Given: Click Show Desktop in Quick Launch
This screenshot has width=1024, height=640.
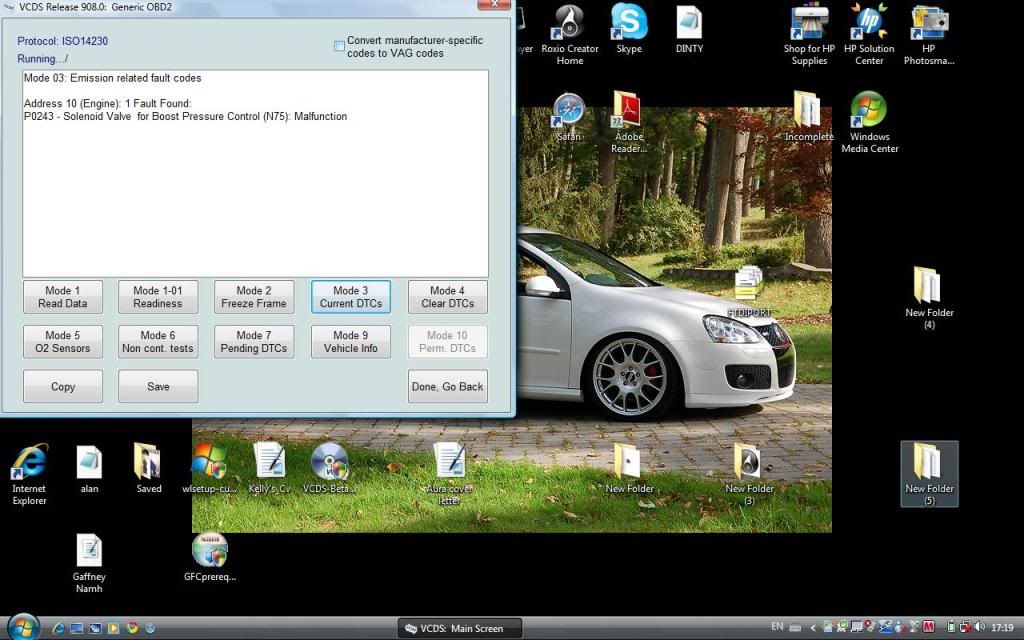Looking at the screenshot, I should (x=76, y=628).
